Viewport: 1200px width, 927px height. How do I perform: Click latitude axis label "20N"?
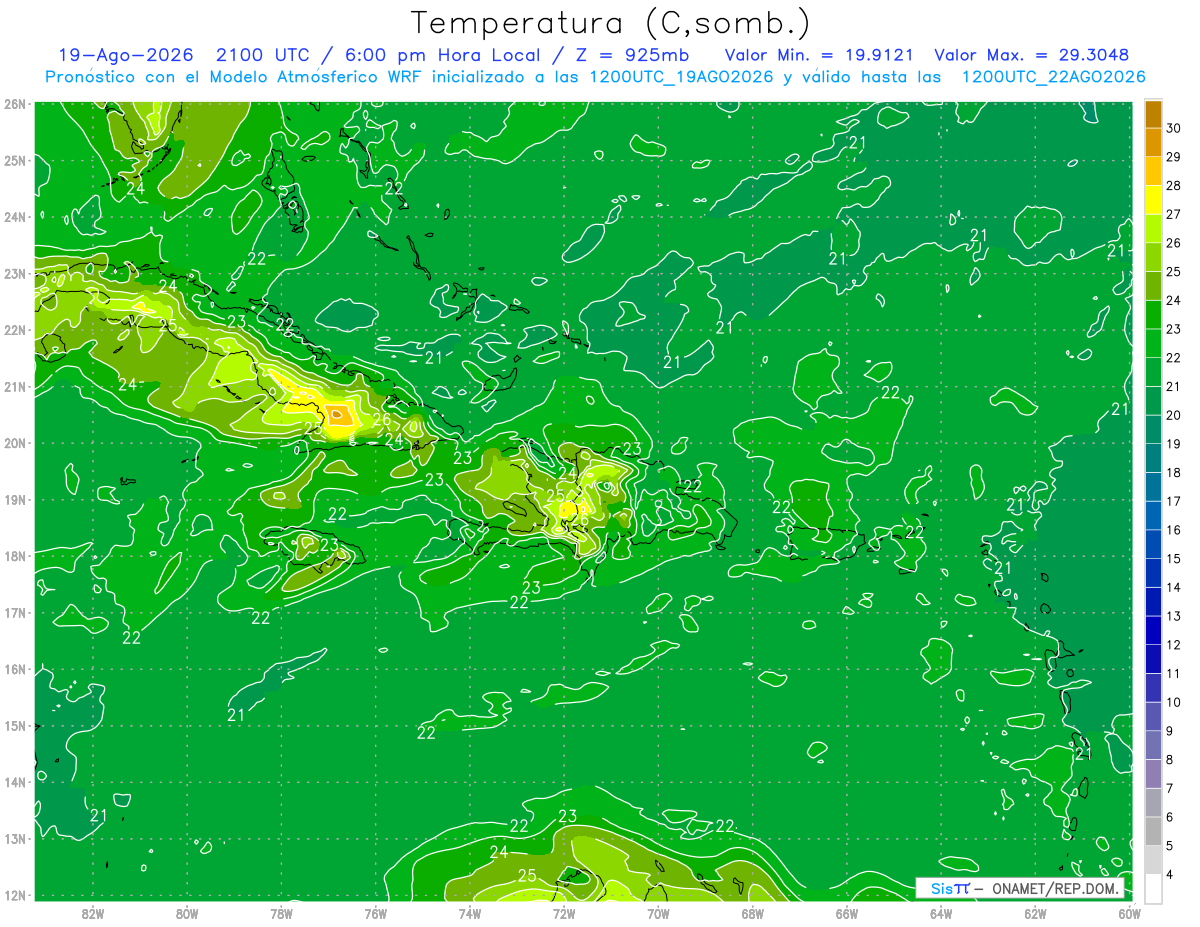(15, 443)
